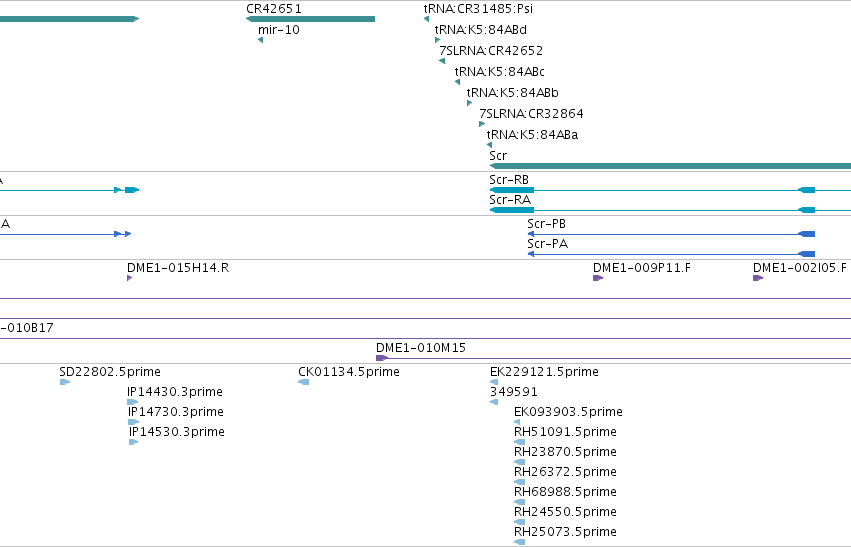Select the Scr-RB transcript exon block
Image resolution: width=851 pixels, height=547 pixels.
pyautogui.click(x=512, y=190)
